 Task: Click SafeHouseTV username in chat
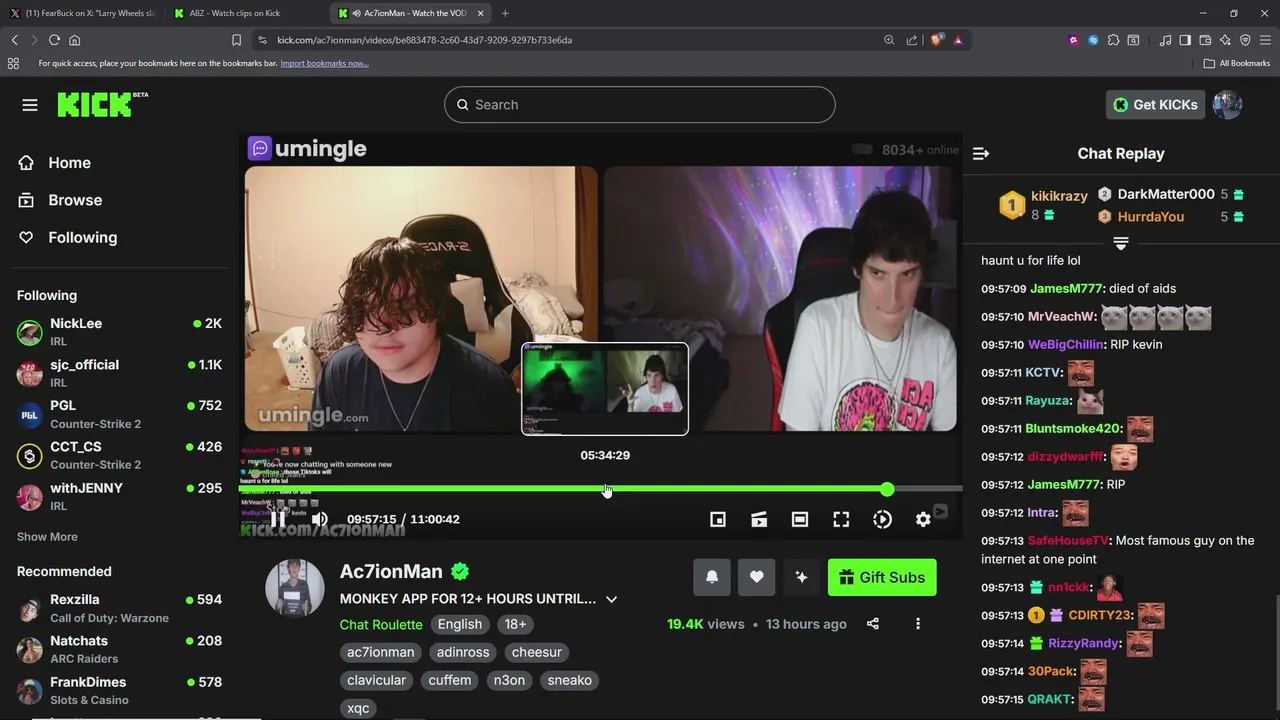(x=1068, y=540)
